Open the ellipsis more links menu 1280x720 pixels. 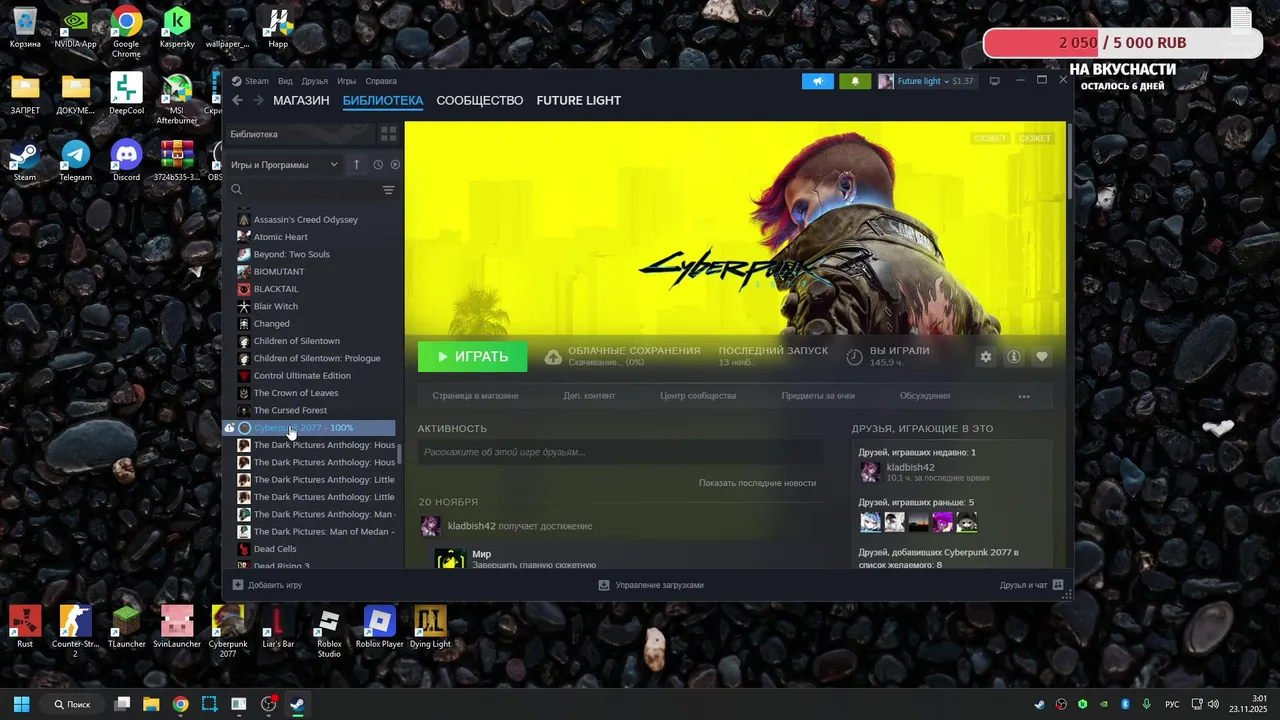click(x=1024, y=396)
